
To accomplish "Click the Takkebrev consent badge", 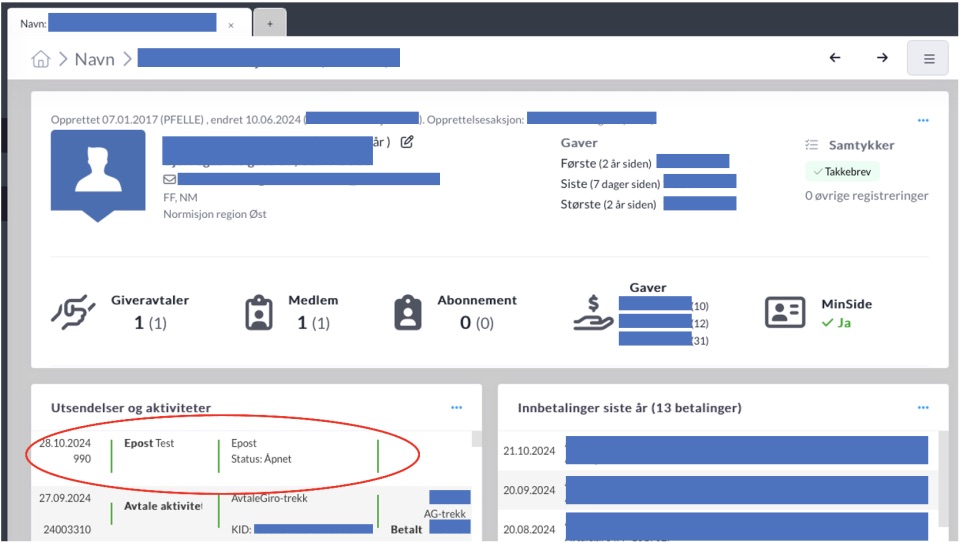I will 842,171.
